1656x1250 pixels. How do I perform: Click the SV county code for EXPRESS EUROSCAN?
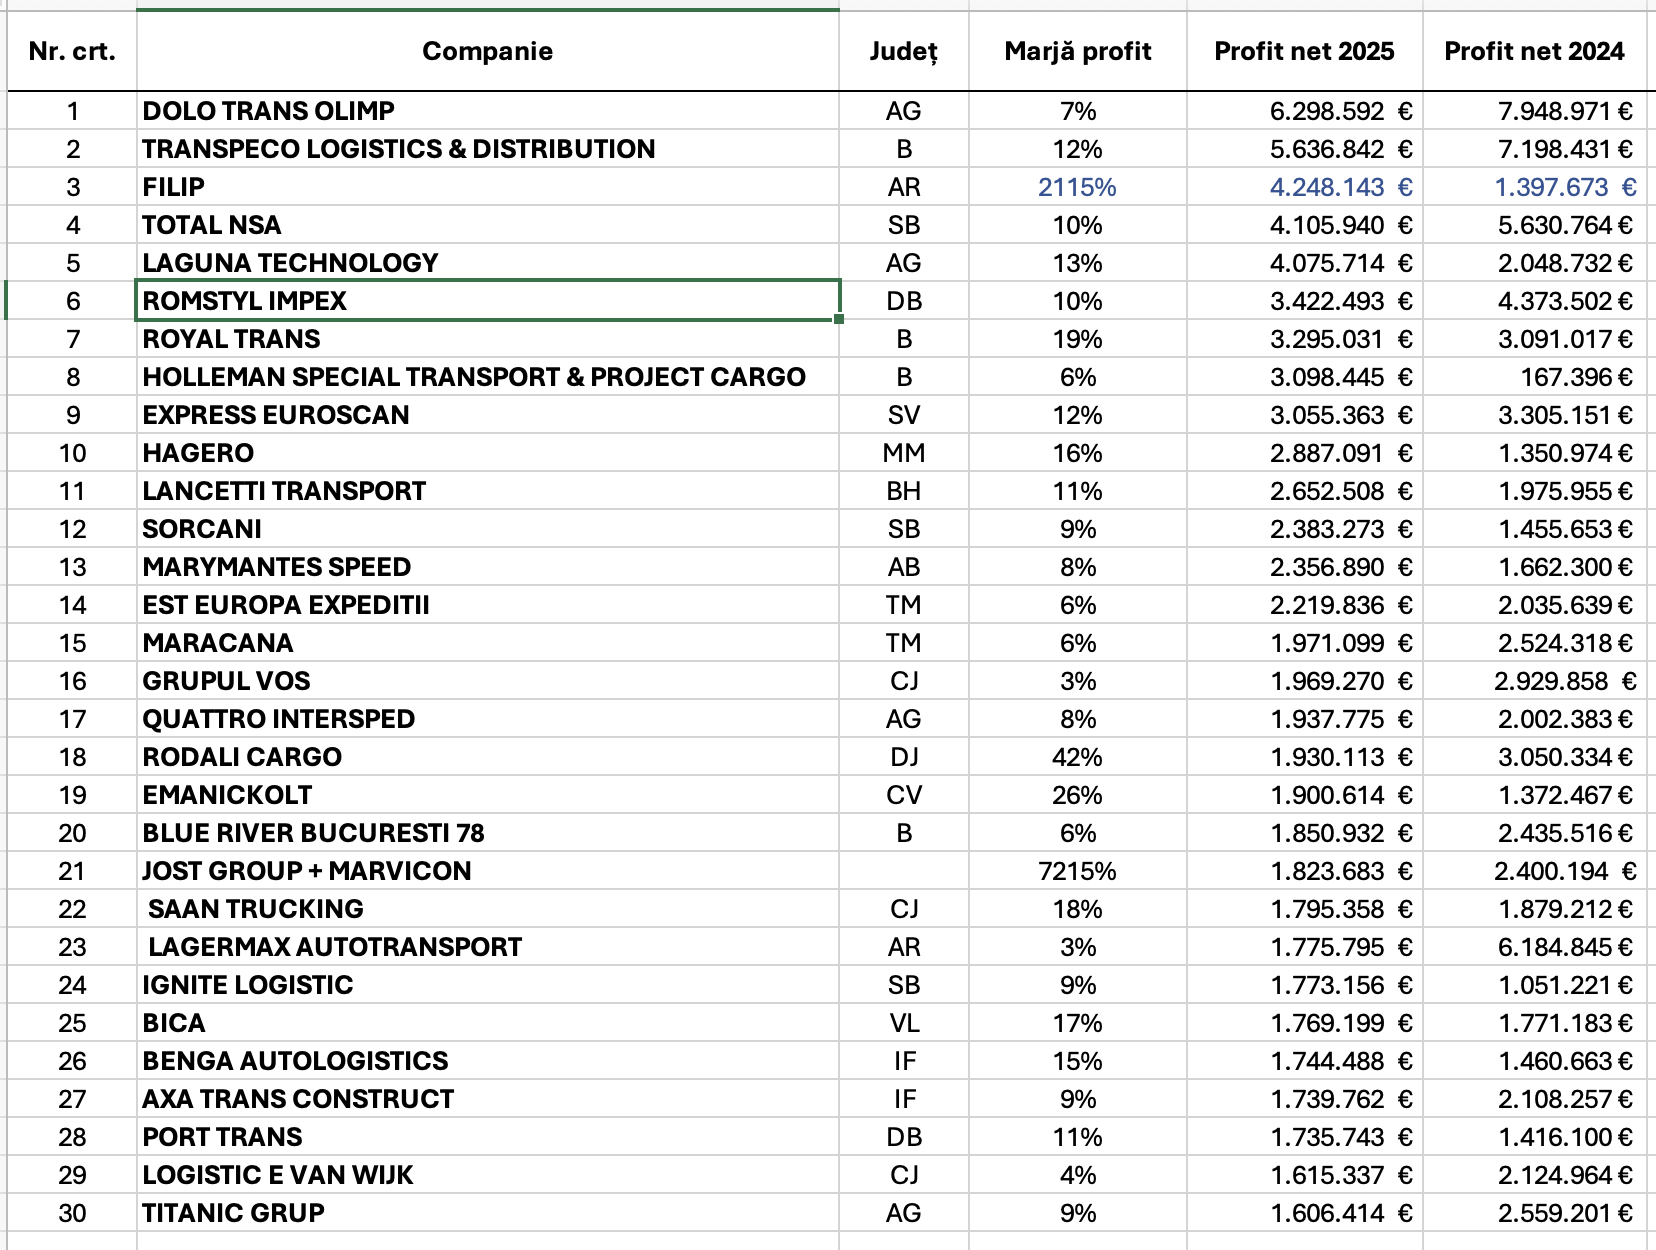904,415
